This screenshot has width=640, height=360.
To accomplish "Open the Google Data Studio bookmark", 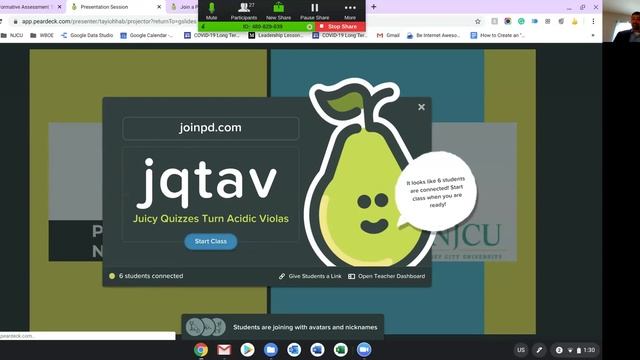I will 87,36.
